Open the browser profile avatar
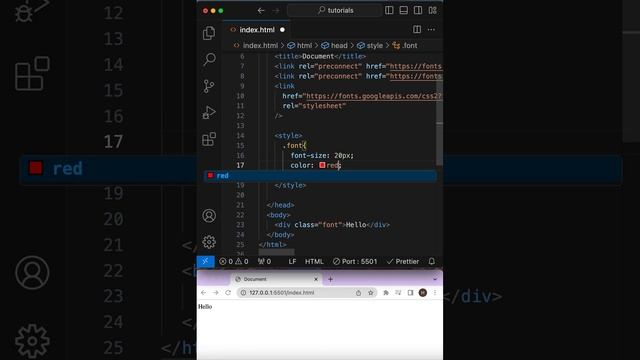Image resolution: width=640 pixels, height=360 pixels. tap(423, 293)
